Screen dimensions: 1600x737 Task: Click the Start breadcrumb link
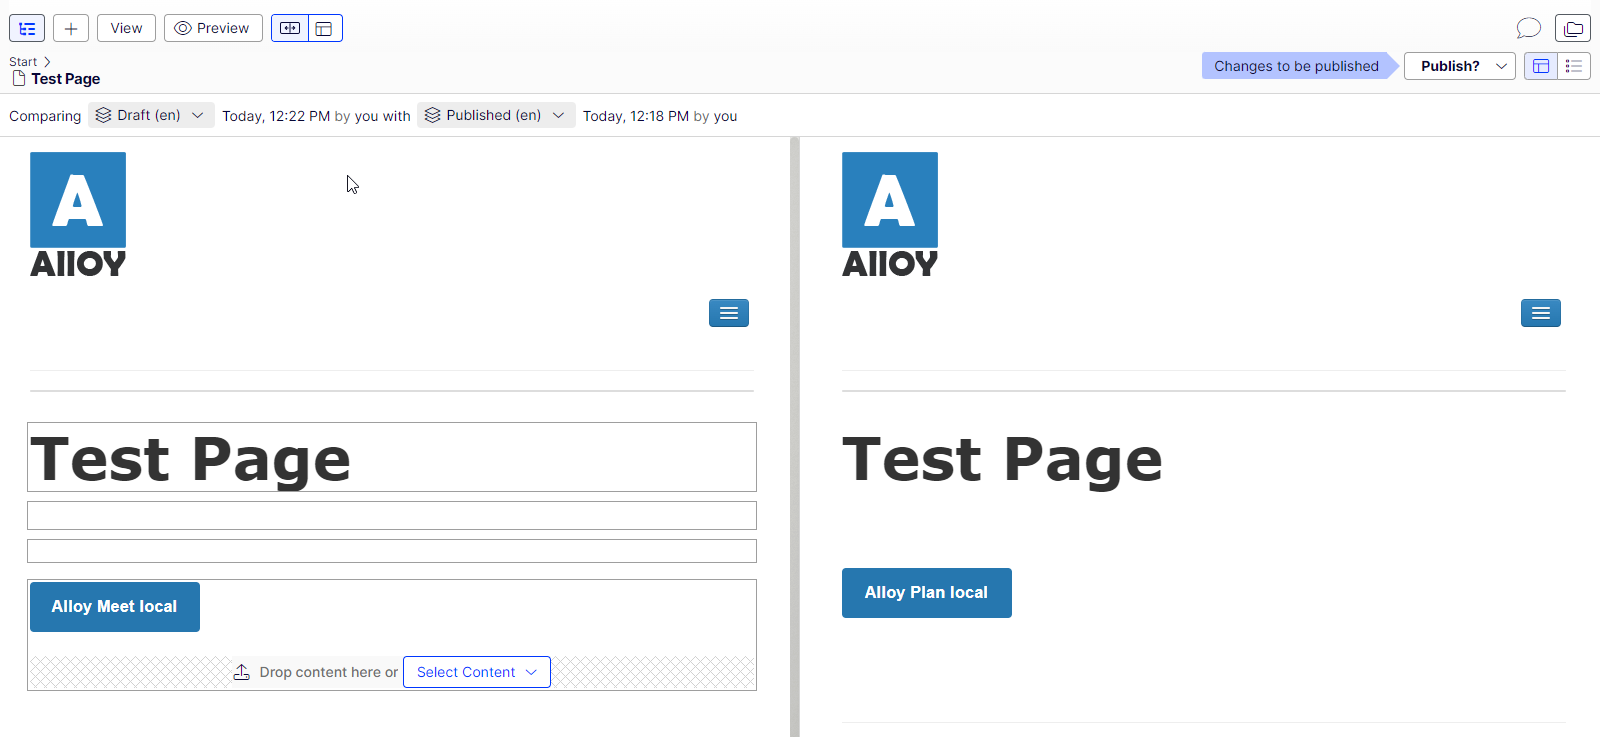(x=23, y=62)
